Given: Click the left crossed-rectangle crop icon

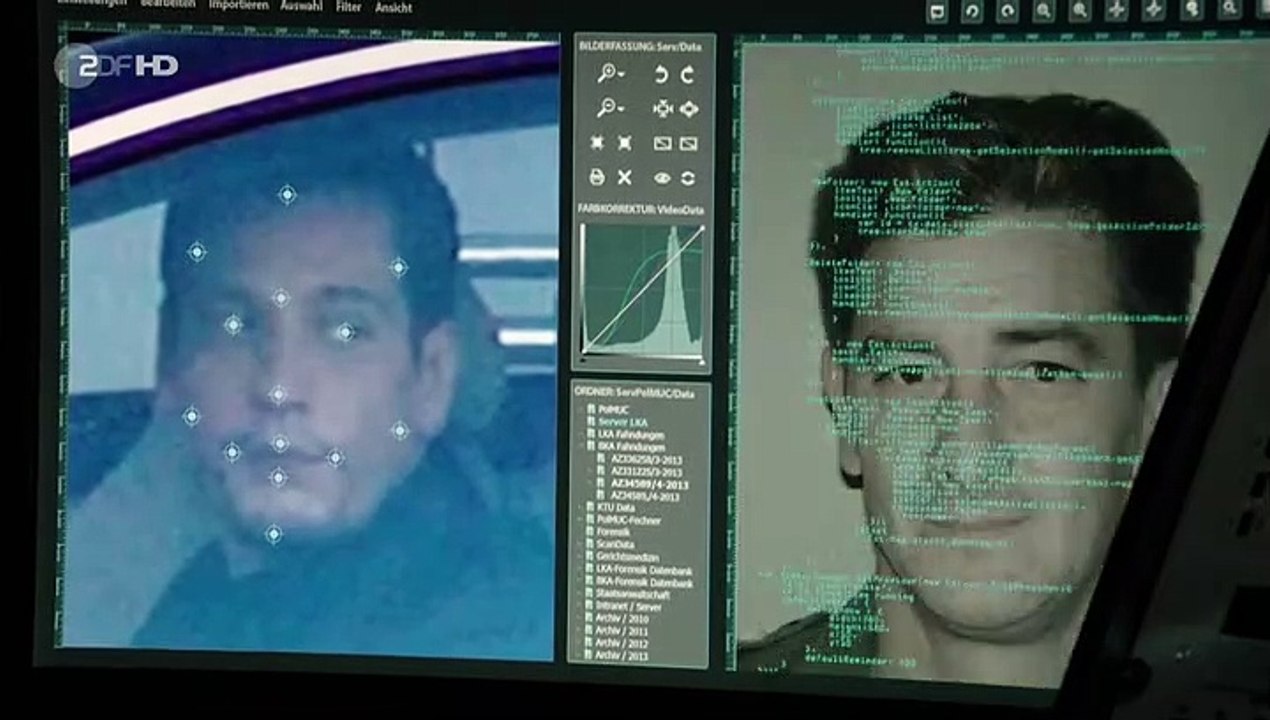Looking at the screenshot, I should pyautogui.click(x=661, y=143).
